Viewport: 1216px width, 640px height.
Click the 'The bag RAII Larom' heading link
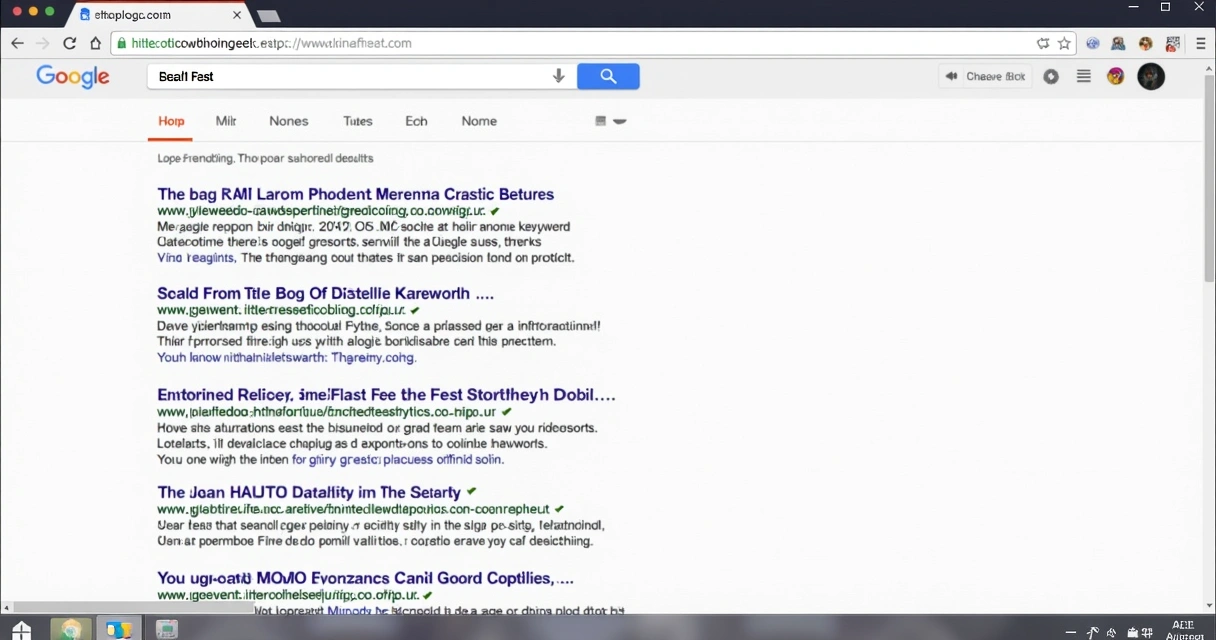(x=356, y=194)
